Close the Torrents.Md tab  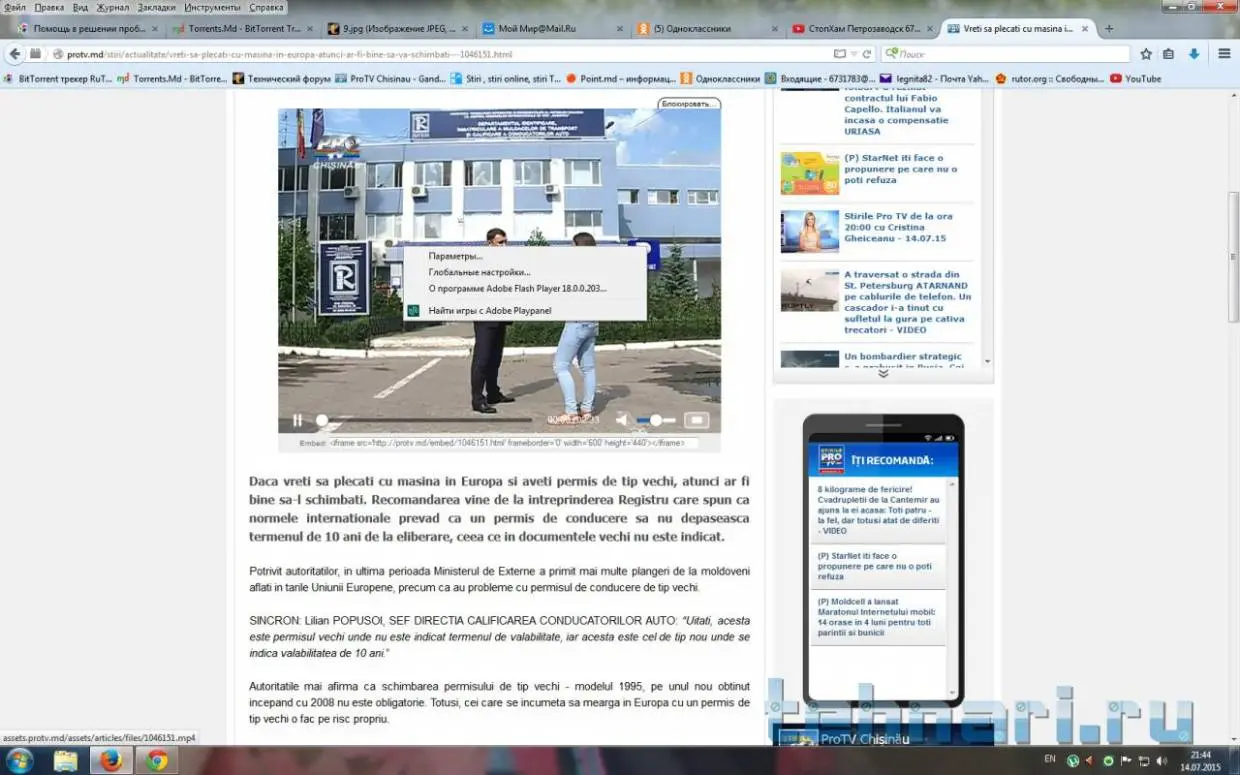(309, 29)
